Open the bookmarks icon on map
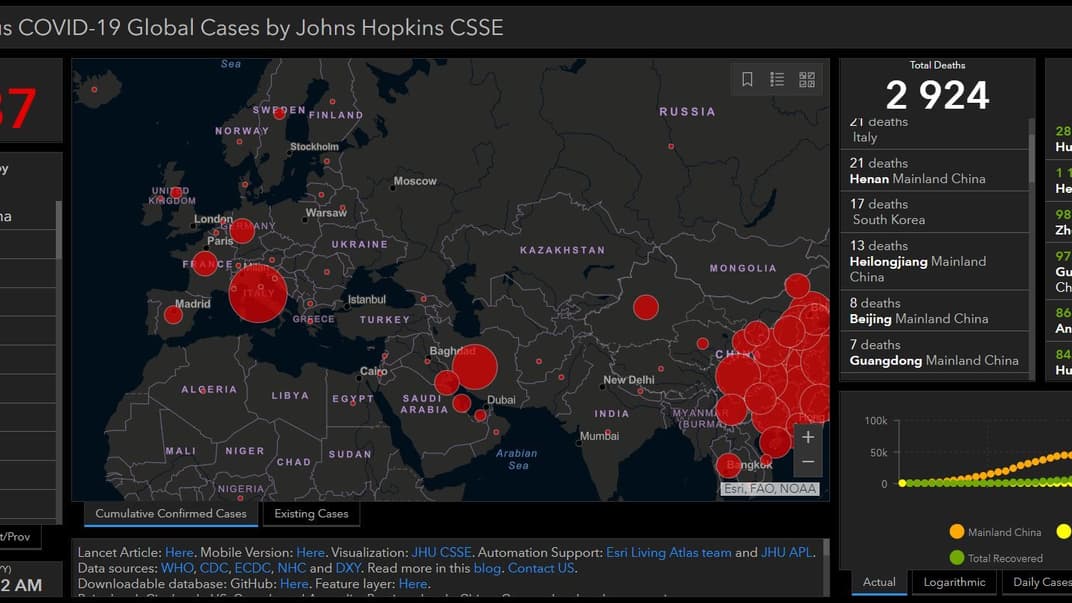The width and height of the screenshot is (1072, 603). (747, 79)
